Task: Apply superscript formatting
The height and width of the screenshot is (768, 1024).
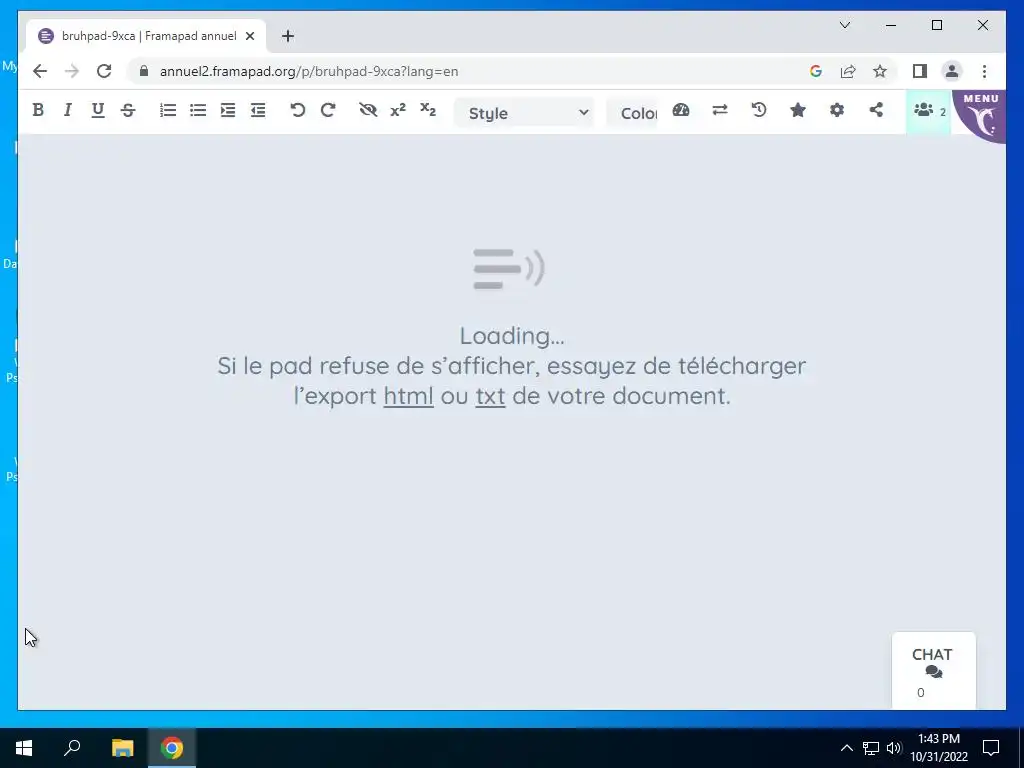Action: 398,110
